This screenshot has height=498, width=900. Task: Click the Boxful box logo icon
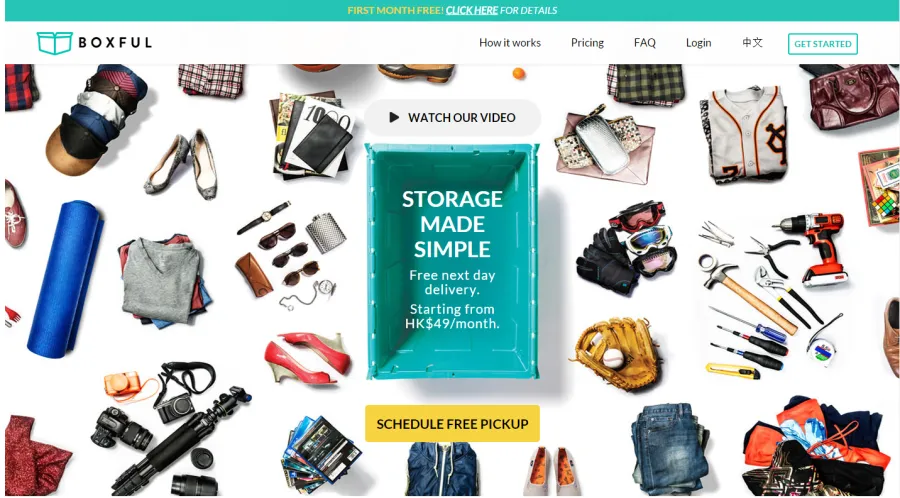tap(55, 43)
